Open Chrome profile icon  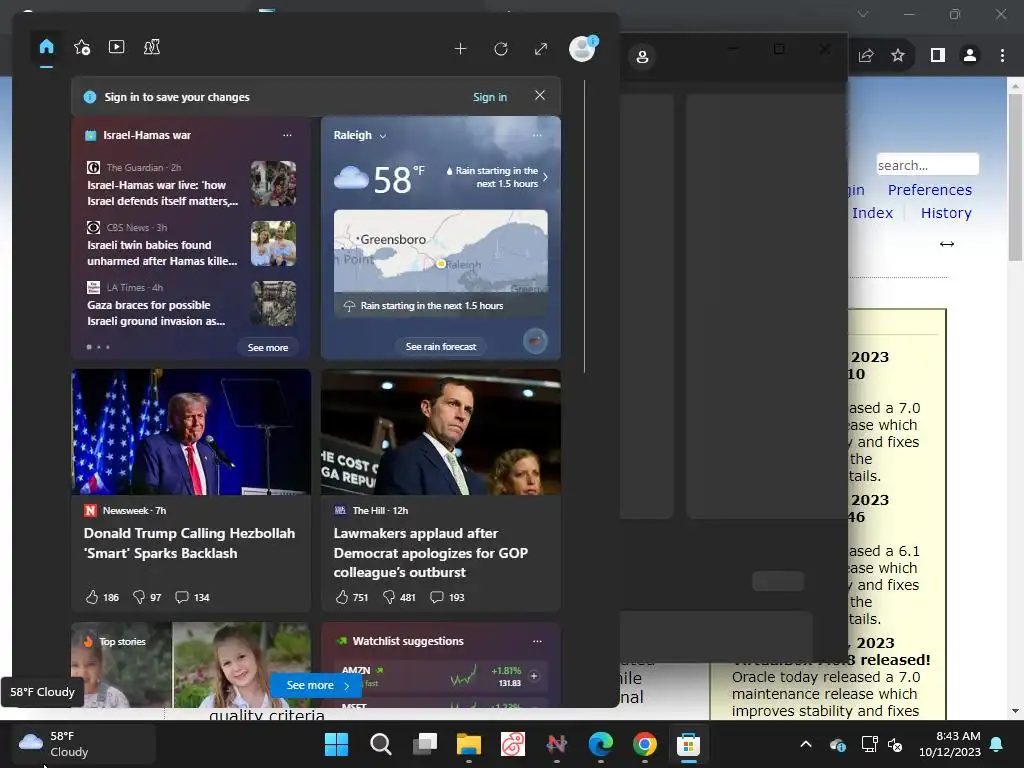(x=970, y=56)
